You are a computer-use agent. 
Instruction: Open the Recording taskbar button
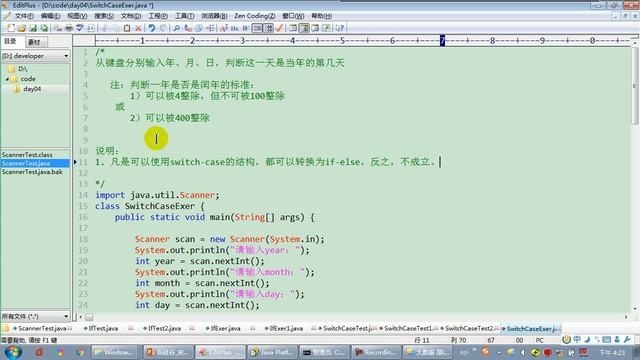tap(376, 352)
